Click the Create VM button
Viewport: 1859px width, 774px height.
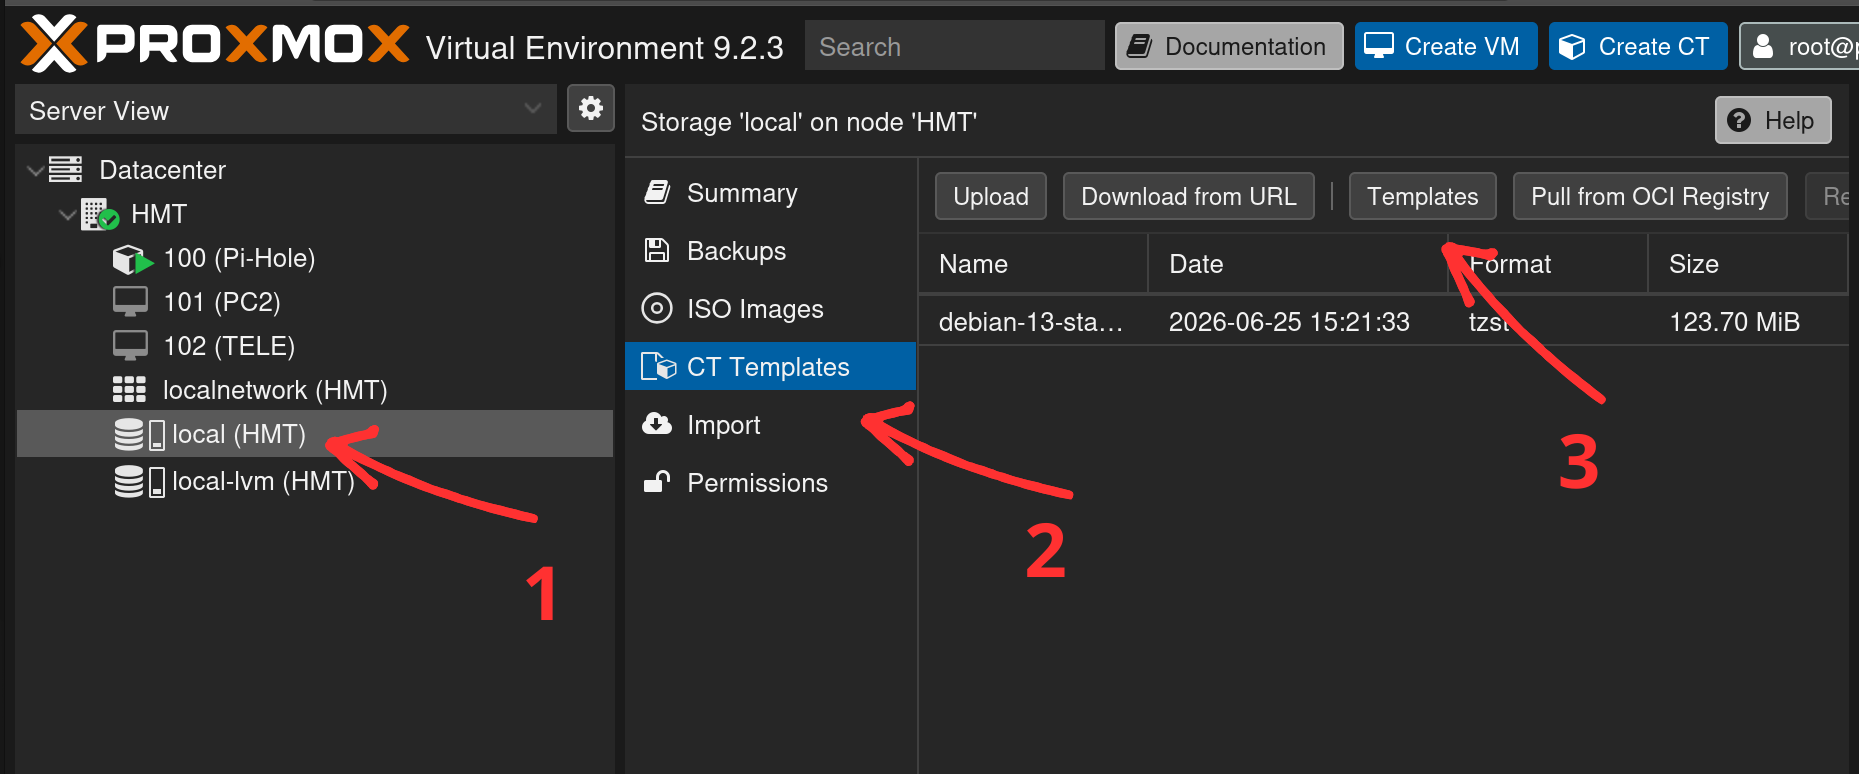(1446, 46)
